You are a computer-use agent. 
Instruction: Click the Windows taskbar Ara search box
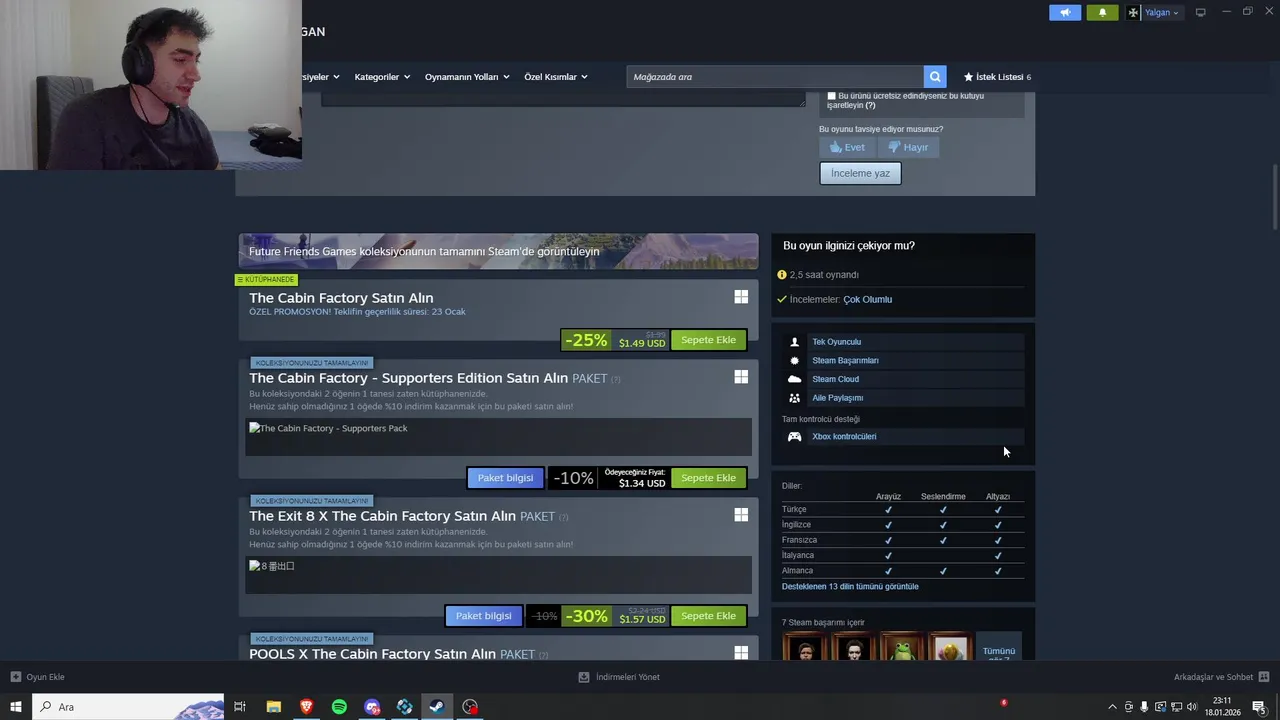coord(128,707)
